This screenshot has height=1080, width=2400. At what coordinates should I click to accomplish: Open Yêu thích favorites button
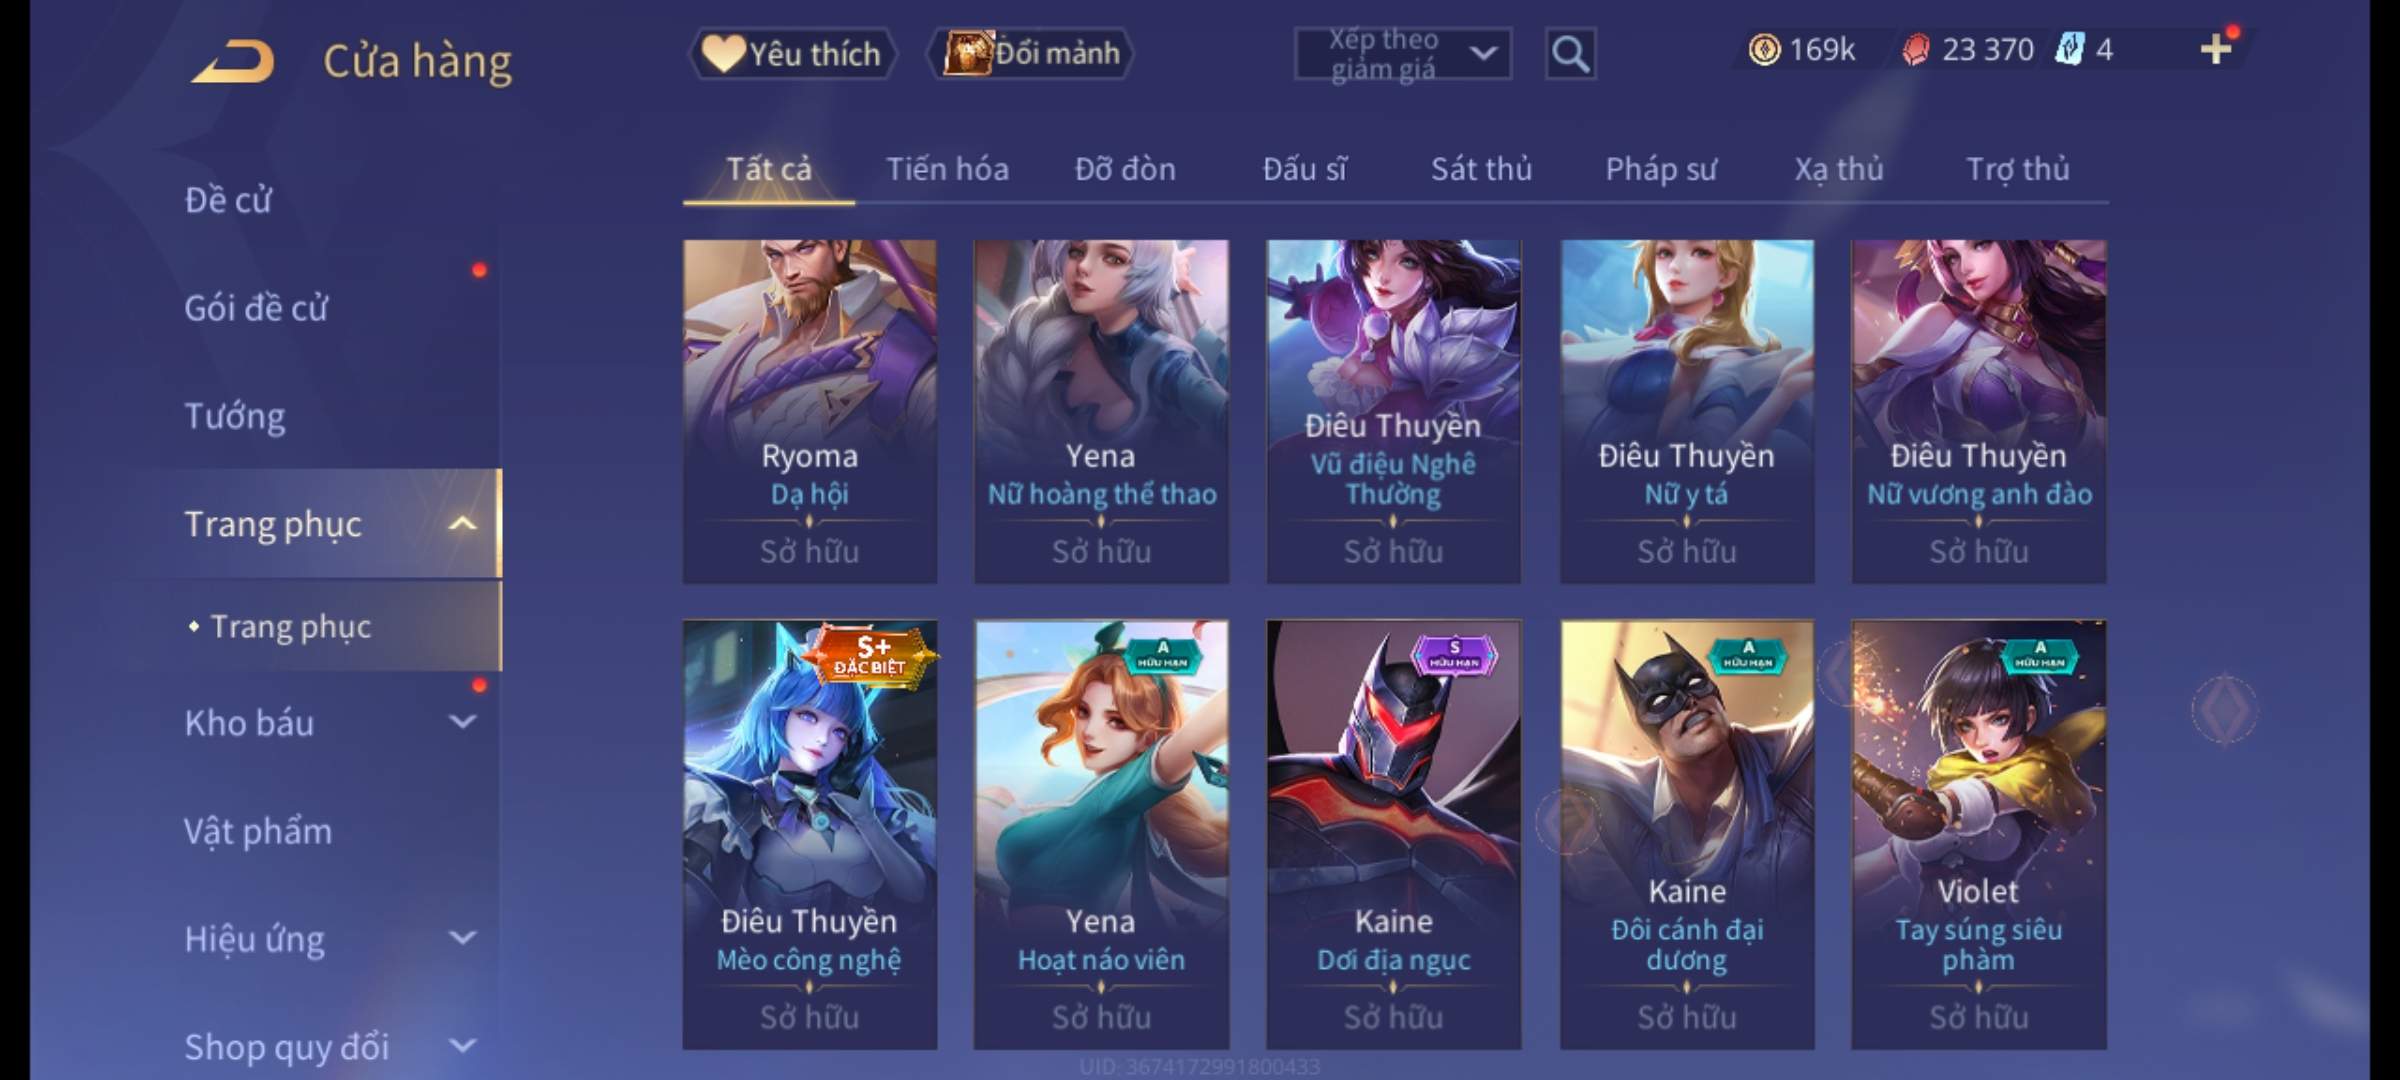792,53
